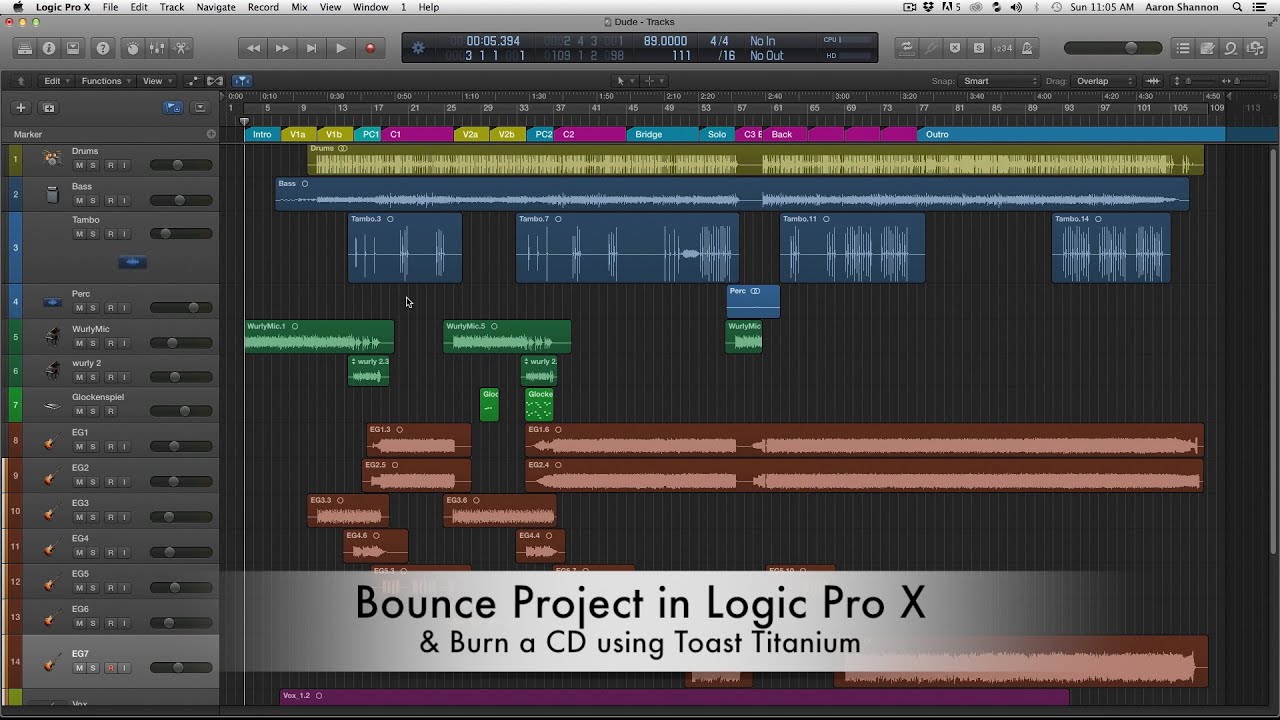Toggle the Waveform Zoom button
Image resolution: width=1280 pixels, height=720 pixels.
click(1153, 81)
